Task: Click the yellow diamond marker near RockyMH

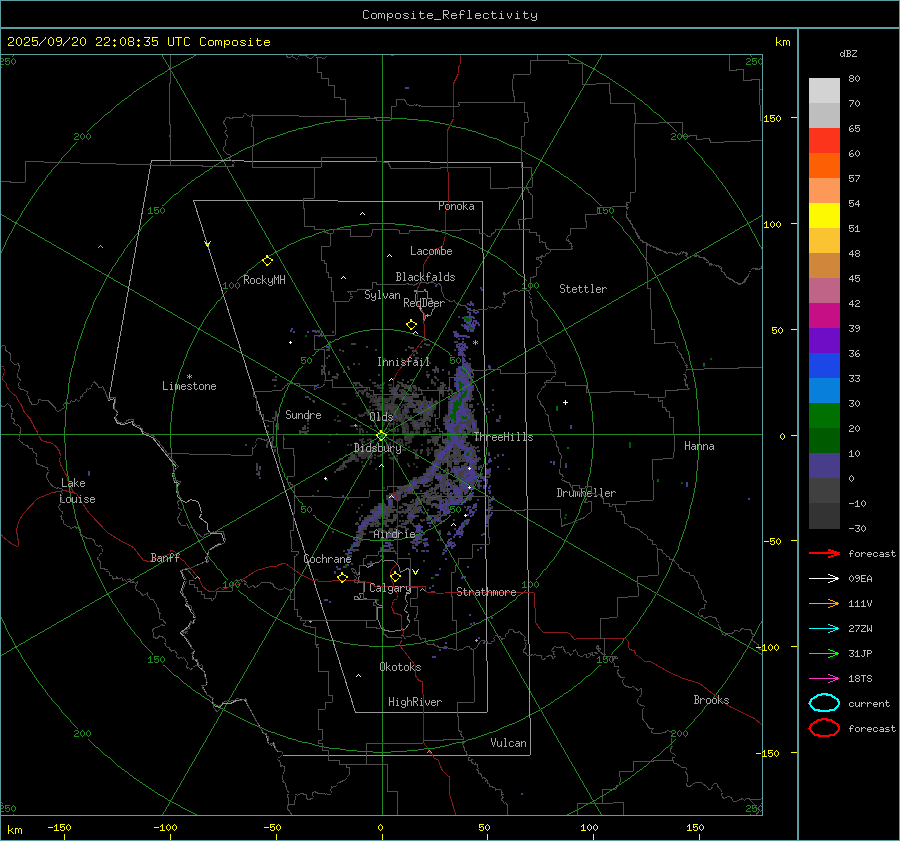Action: tap(267, 260)
